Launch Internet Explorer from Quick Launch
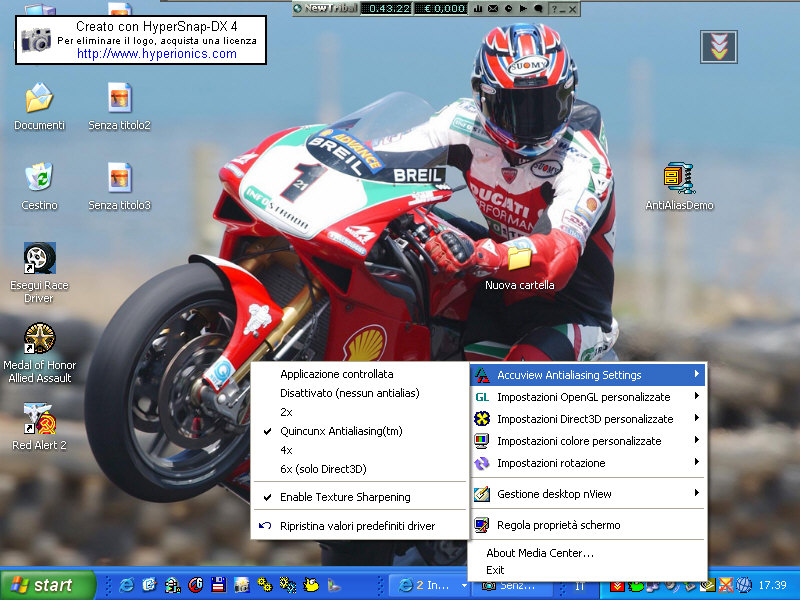 coord(127,585)
